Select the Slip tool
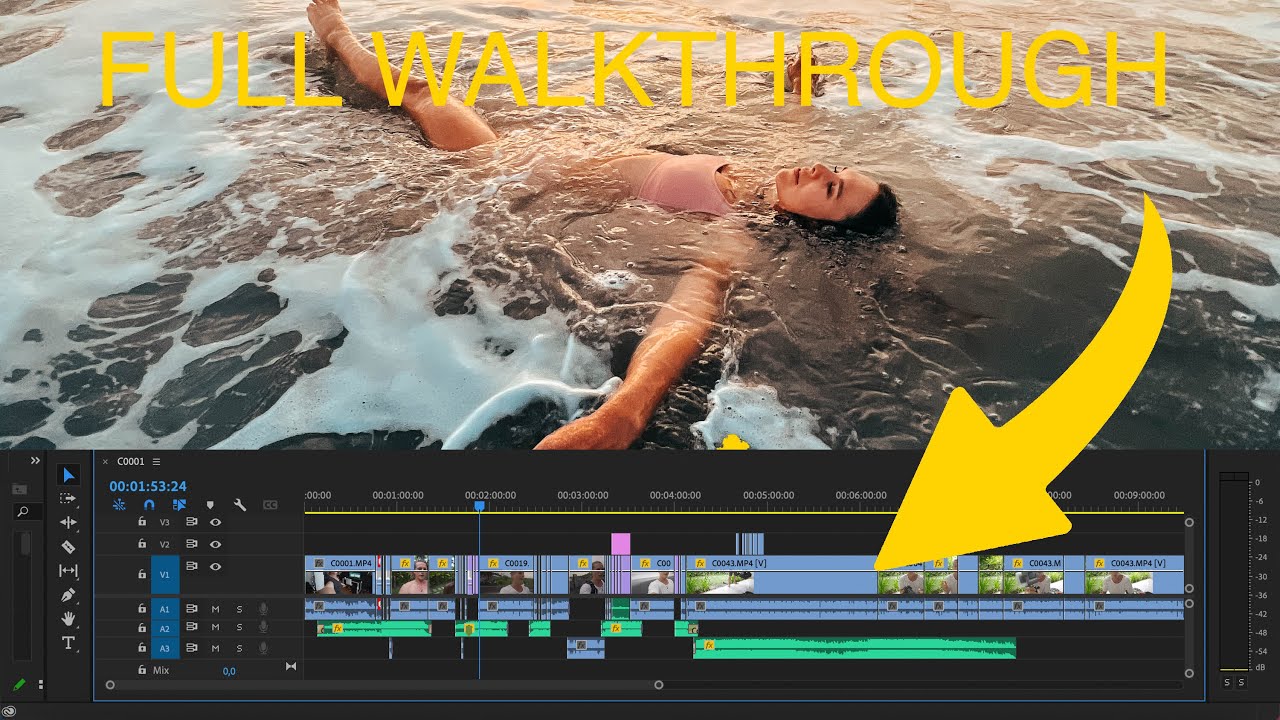The width and height of the screenshot is (1280, 720). coord(68,570)
